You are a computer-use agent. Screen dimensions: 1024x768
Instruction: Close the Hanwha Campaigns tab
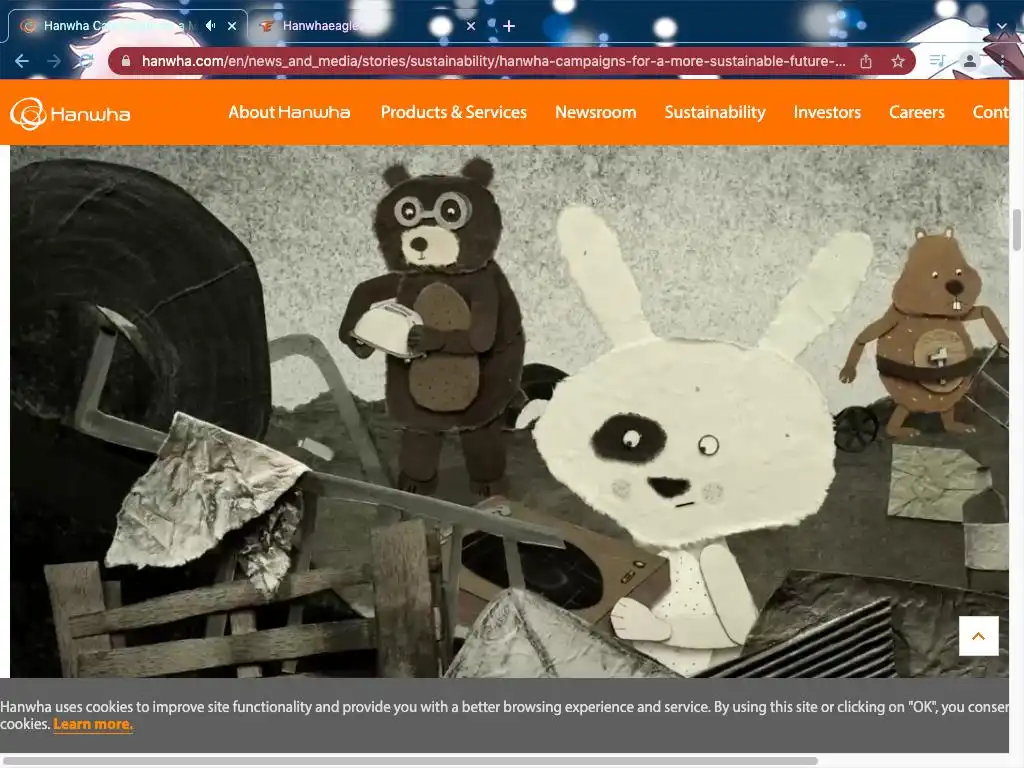pos(232,26)
